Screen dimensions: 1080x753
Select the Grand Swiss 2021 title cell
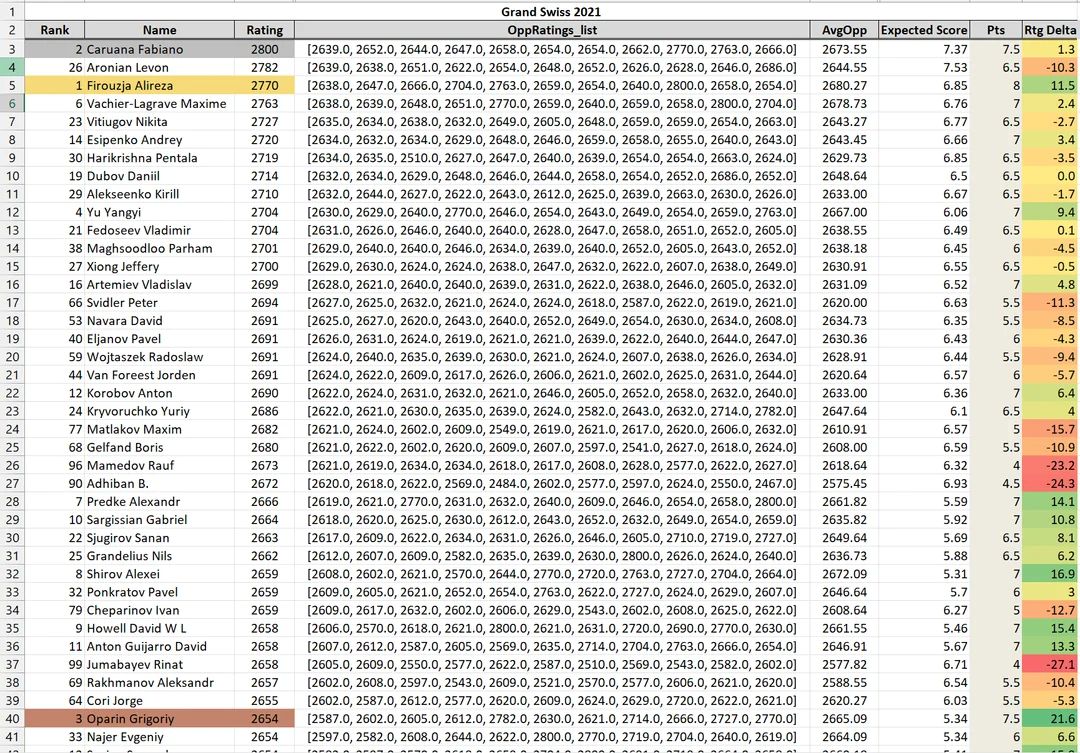coord(551,12)
